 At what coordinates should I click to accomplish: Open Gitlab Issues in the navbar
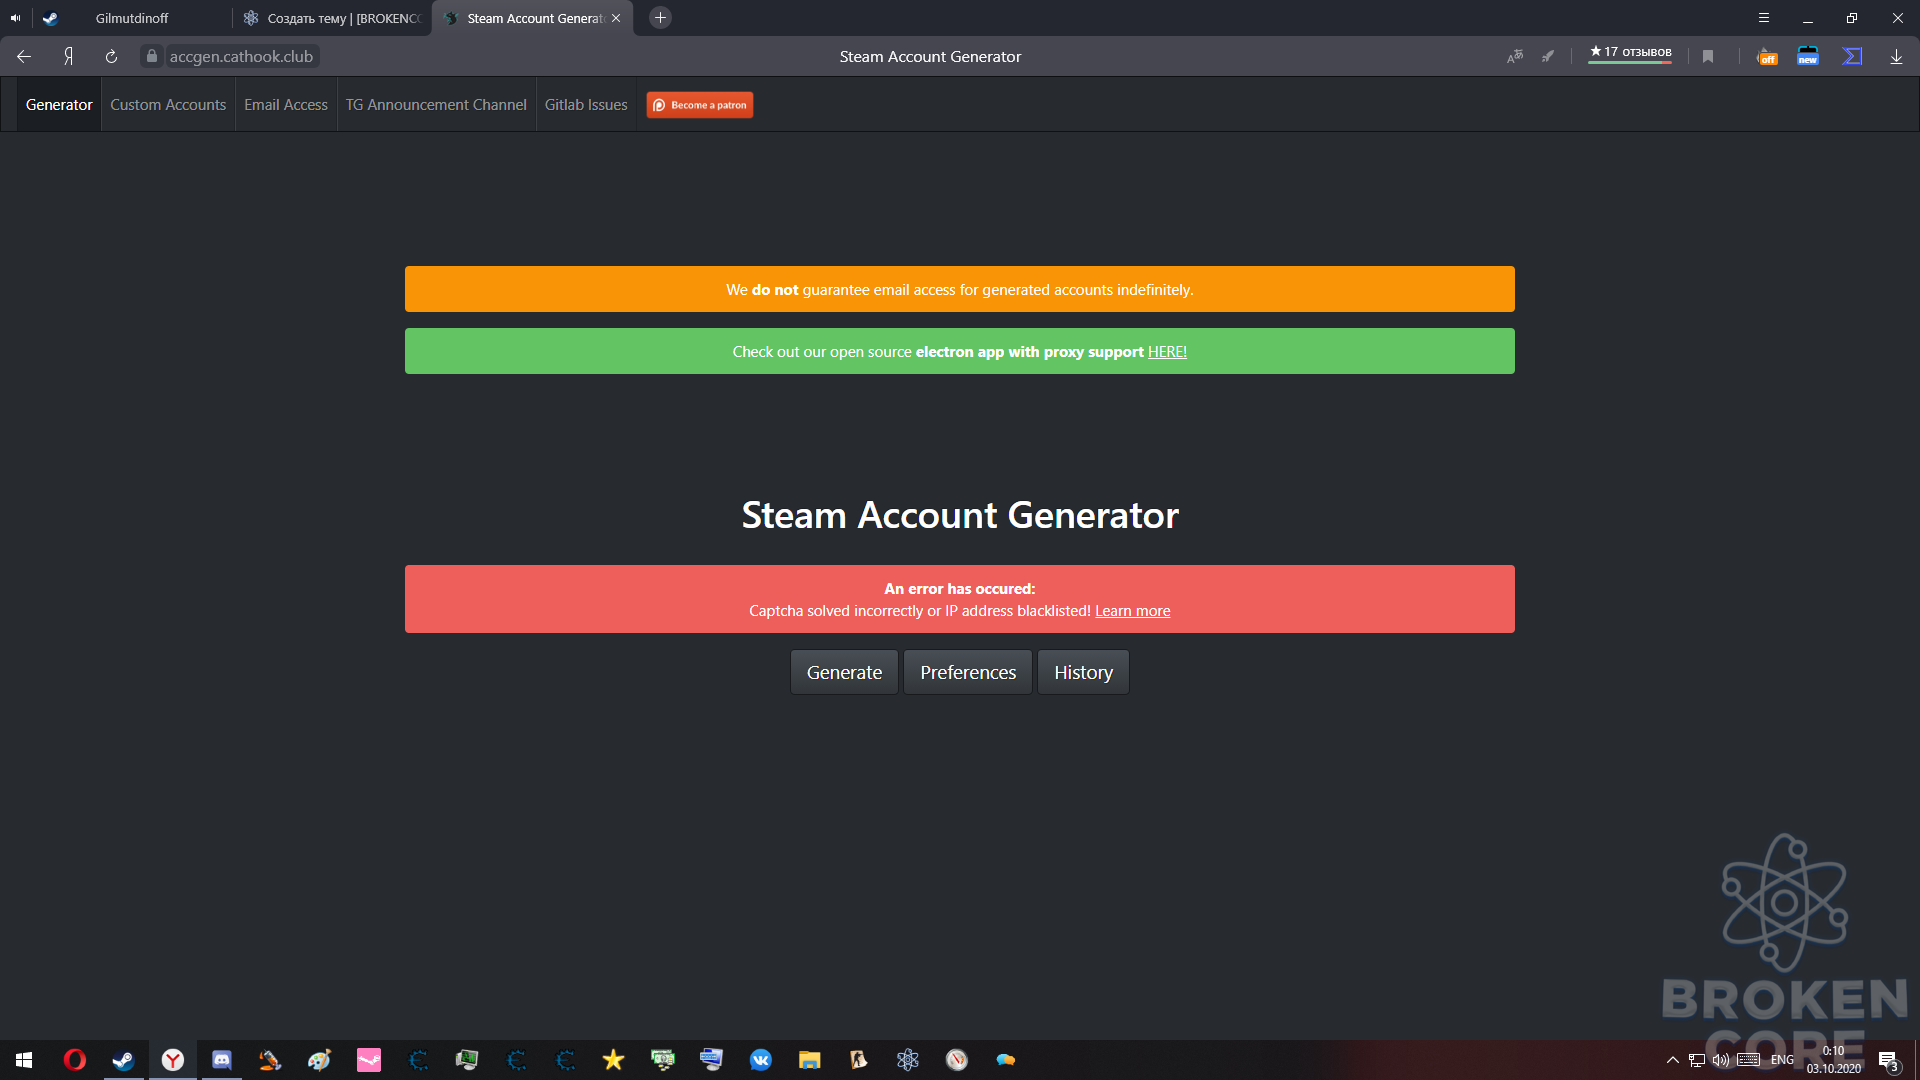tap(586, 105)
